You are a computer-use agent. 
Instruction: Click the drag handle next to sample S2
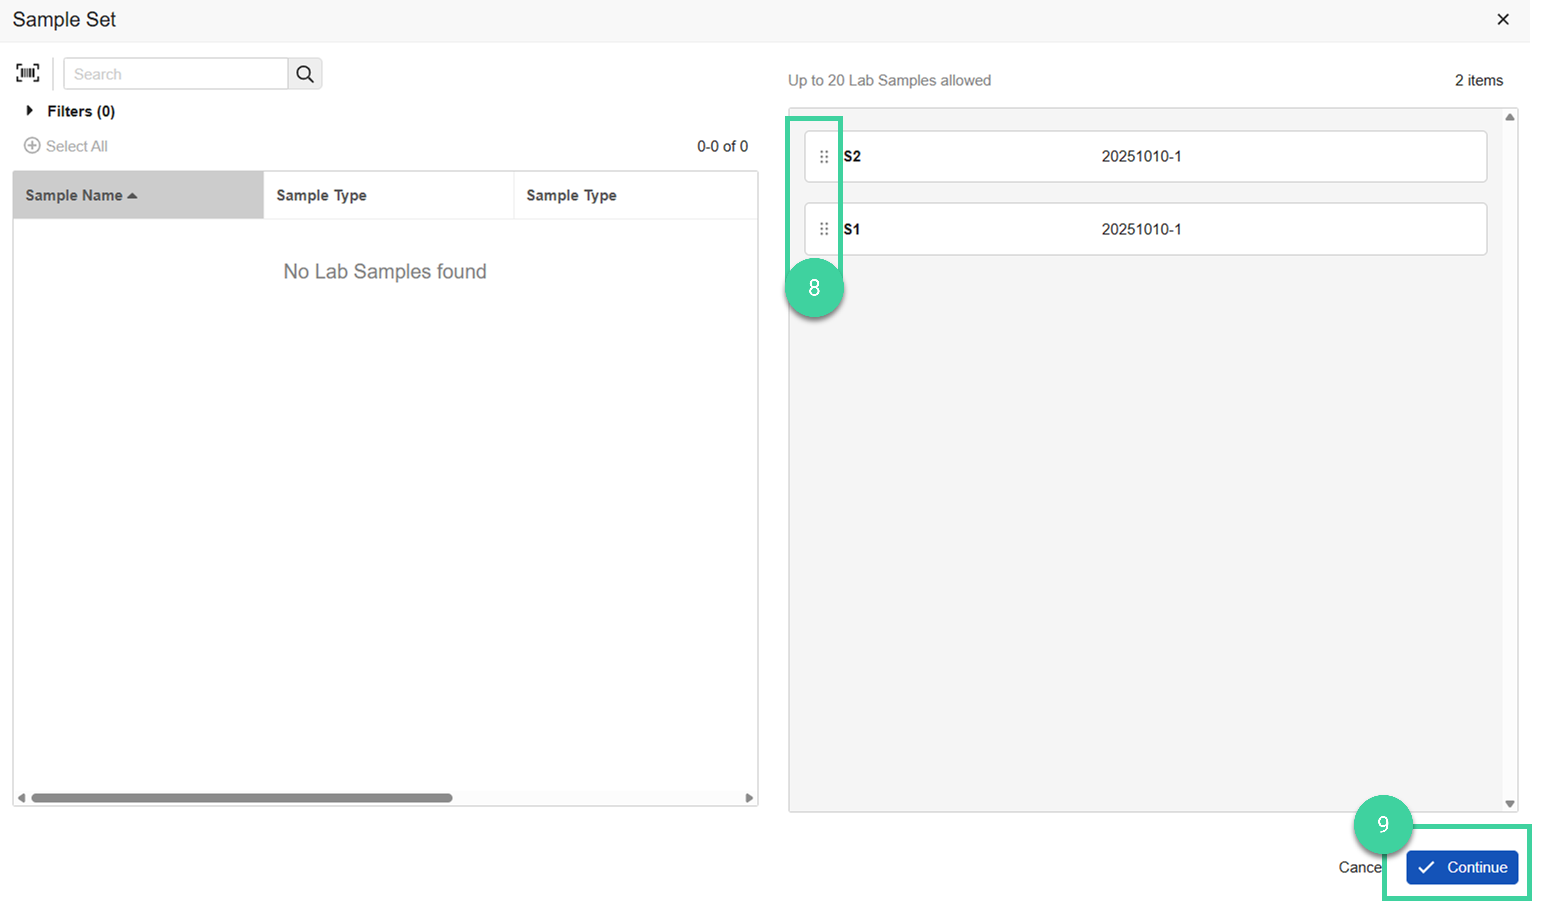[823, 156]
